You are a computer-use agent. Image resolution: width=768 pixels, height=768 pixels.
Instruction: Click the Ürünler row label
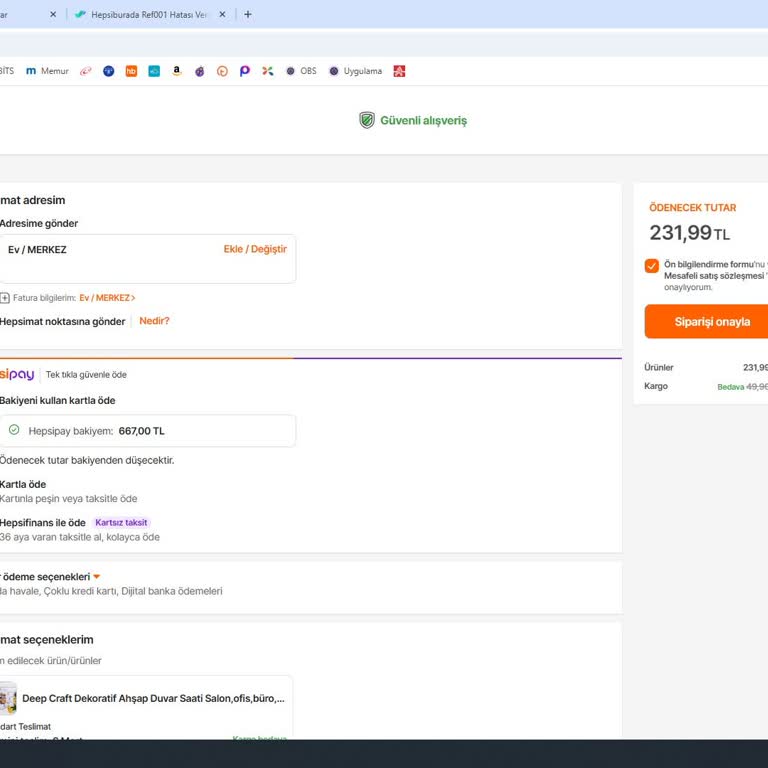[659, 367]
